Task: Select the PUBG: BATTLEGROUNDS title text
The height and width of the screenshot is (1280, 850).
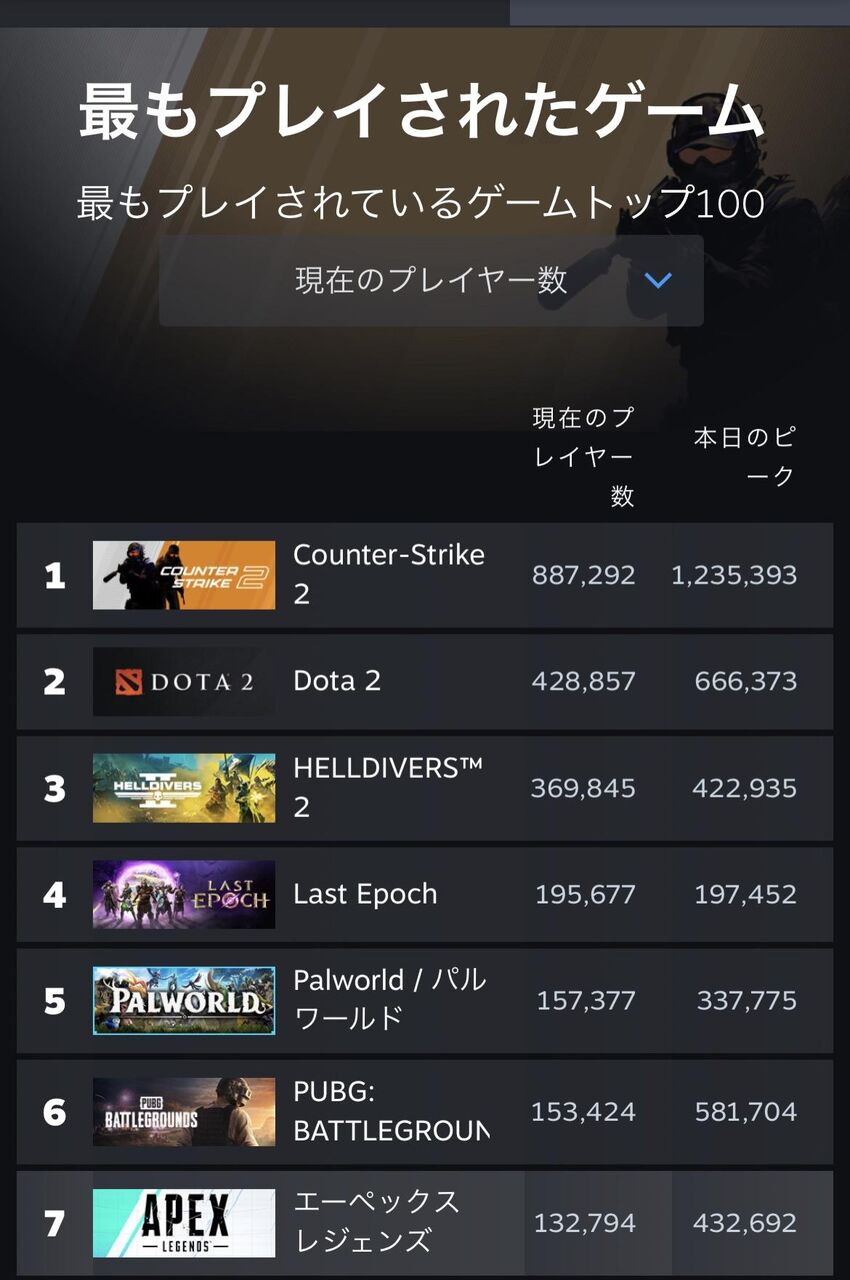Action: click(390, 1111)
